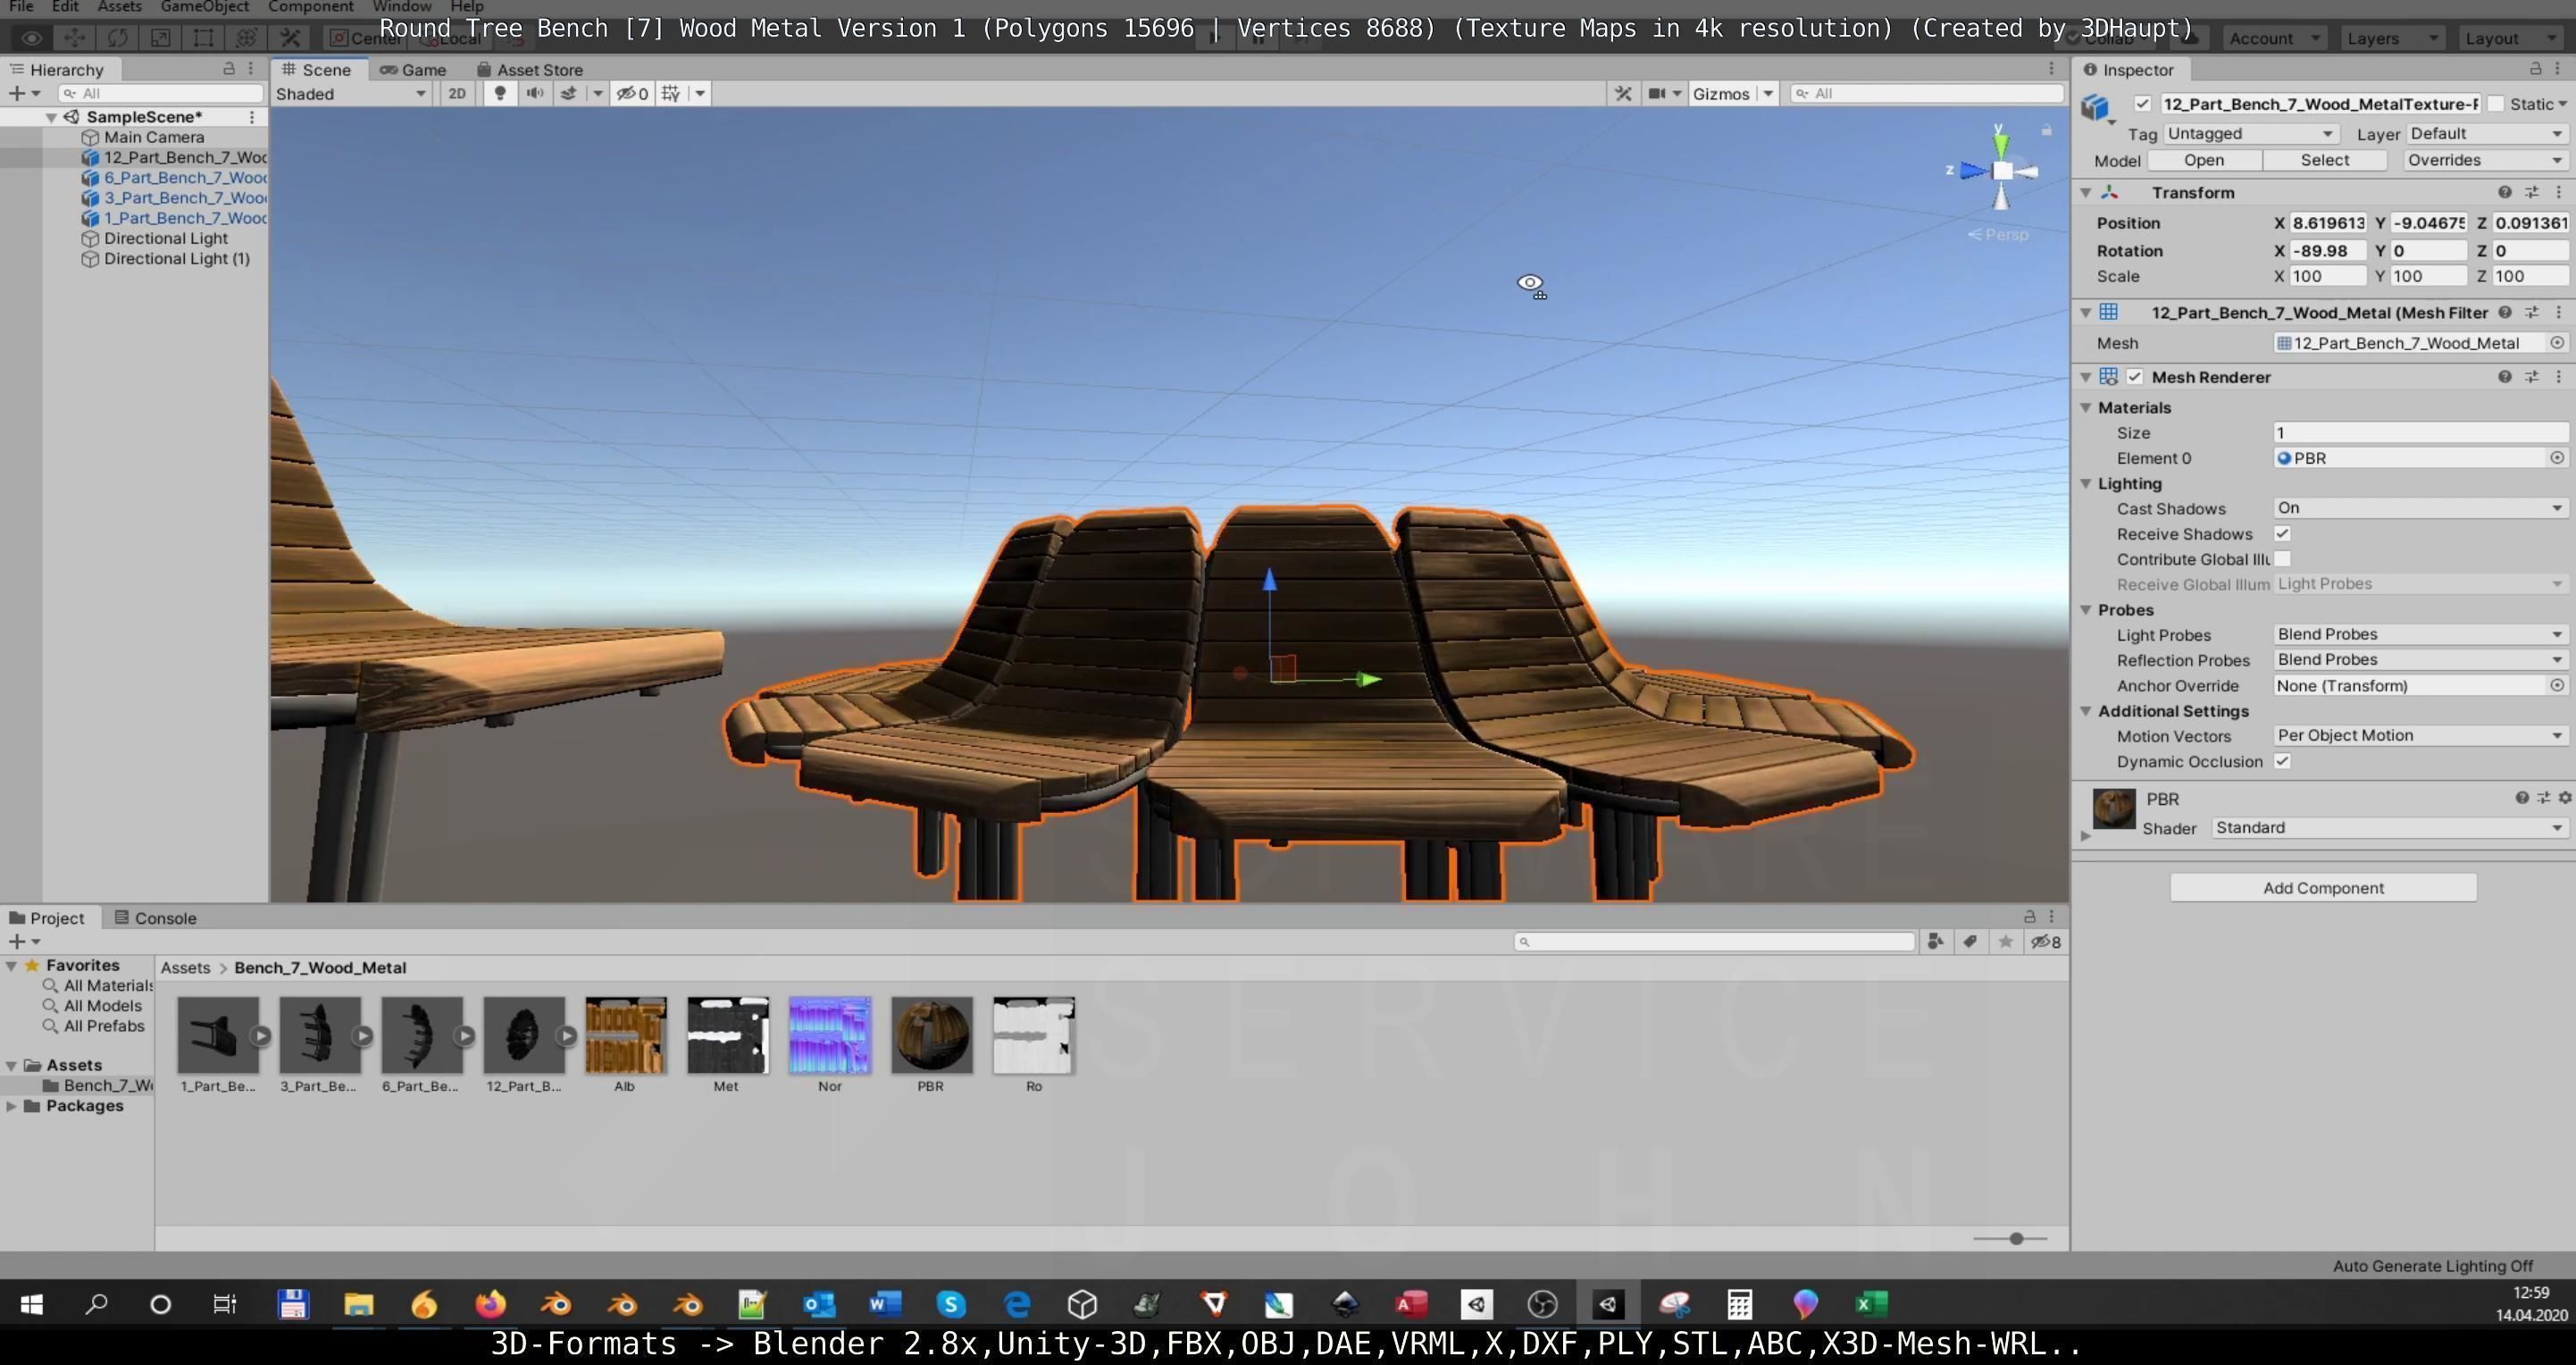The height and width of the screenshot is (1365, 2576).
Task: Enable the Static checkbox
Action: (2496, 104)
